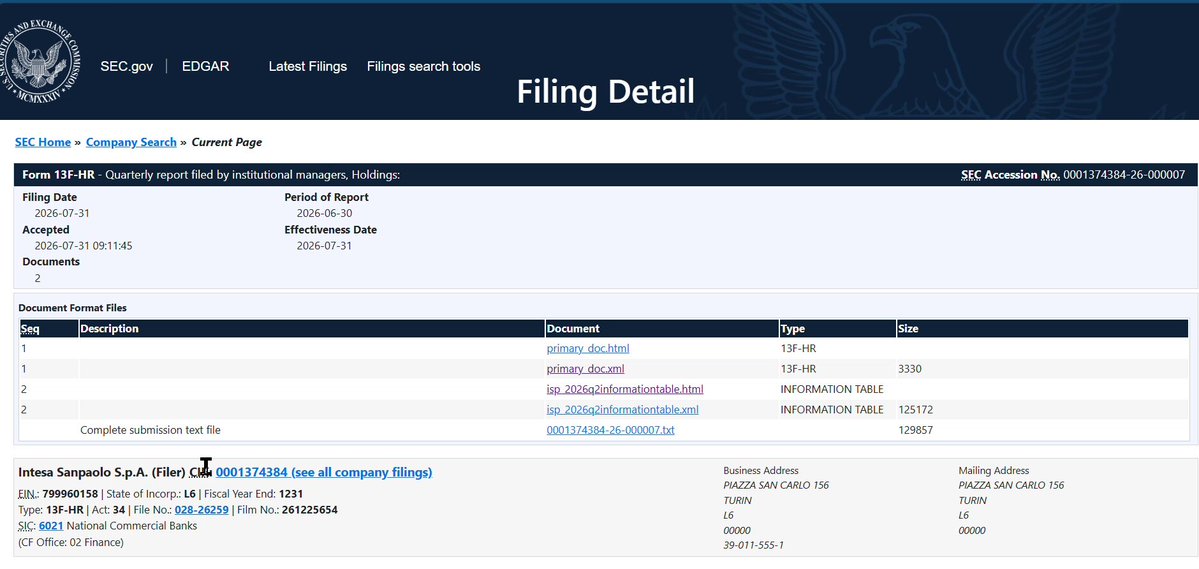Screen dimensions: 1199x569
Task: Click 'Complete submission text file' description
Action: point(150,431)
